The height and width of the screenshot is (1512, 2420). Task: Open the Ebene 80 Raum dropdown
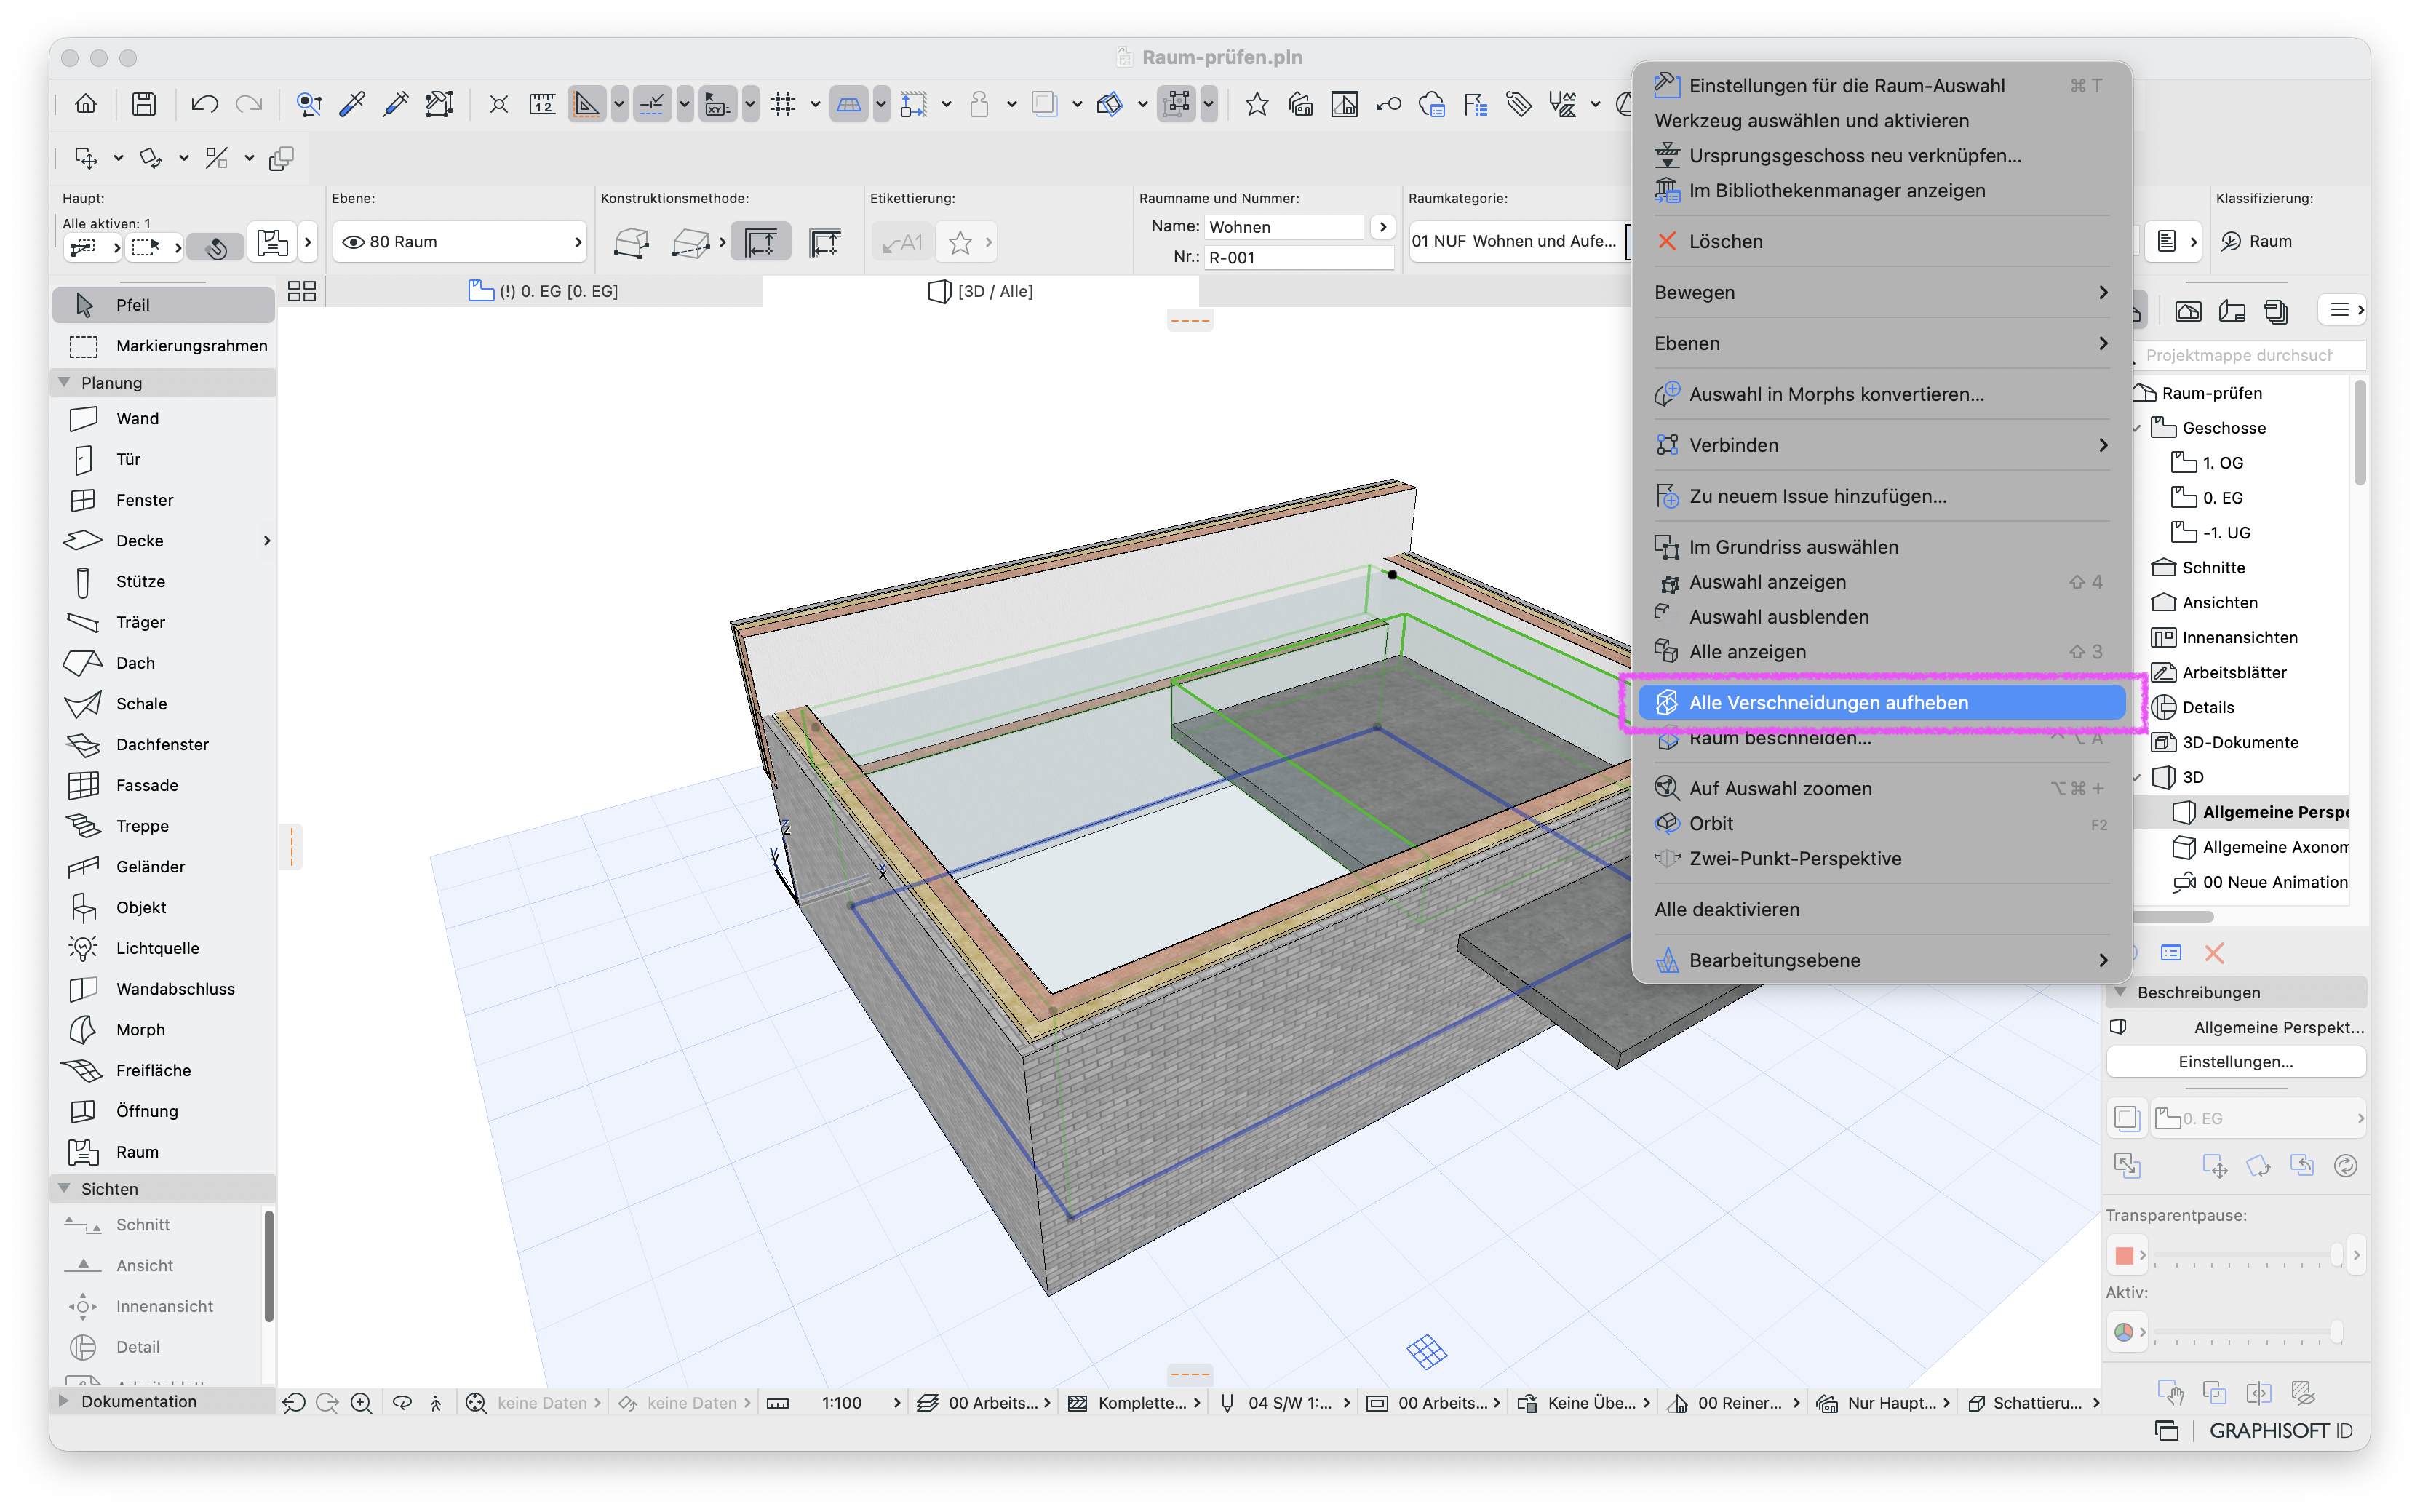click(459, 242)
